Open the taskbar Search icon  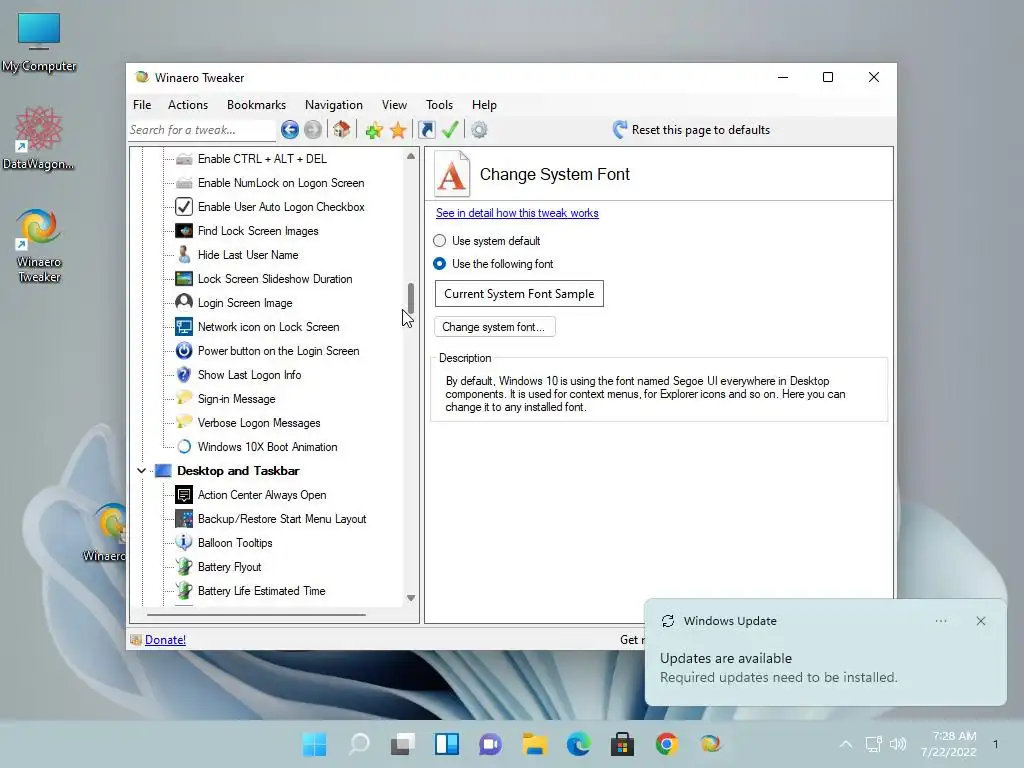pyautogui.click(x=359, y=744)
